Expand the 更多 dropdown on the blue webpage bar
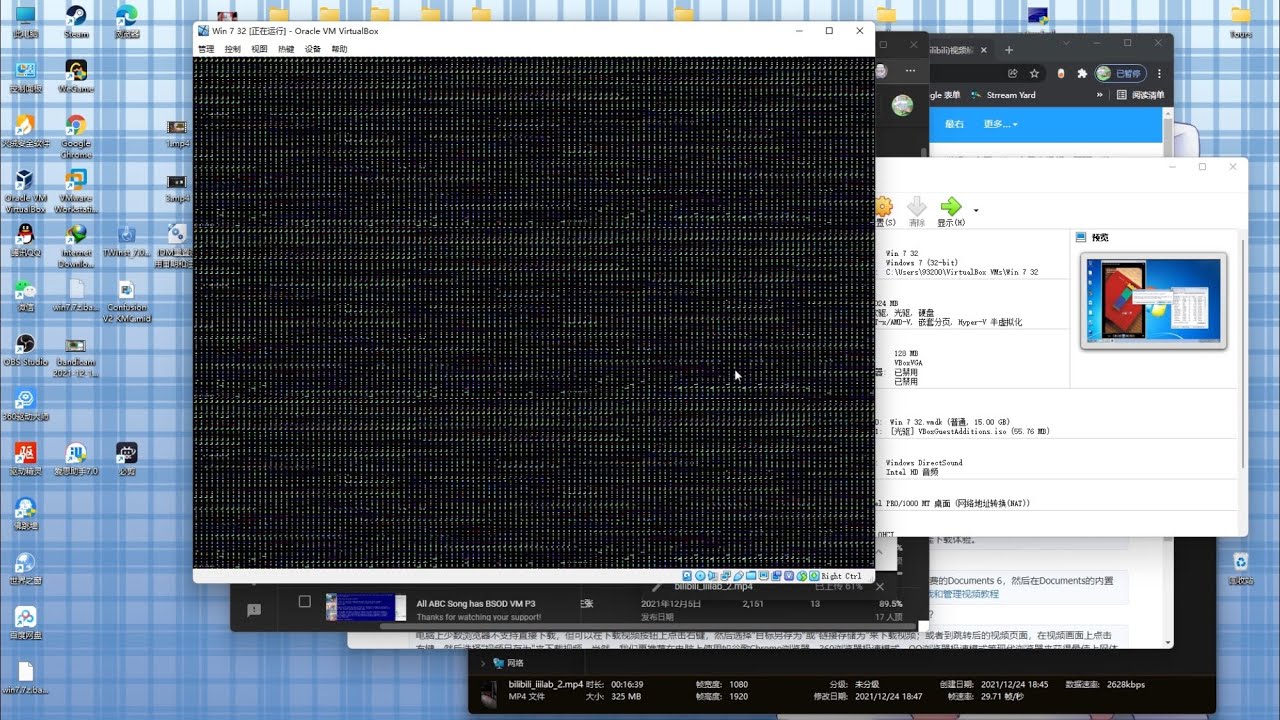 coord(1000,124)
